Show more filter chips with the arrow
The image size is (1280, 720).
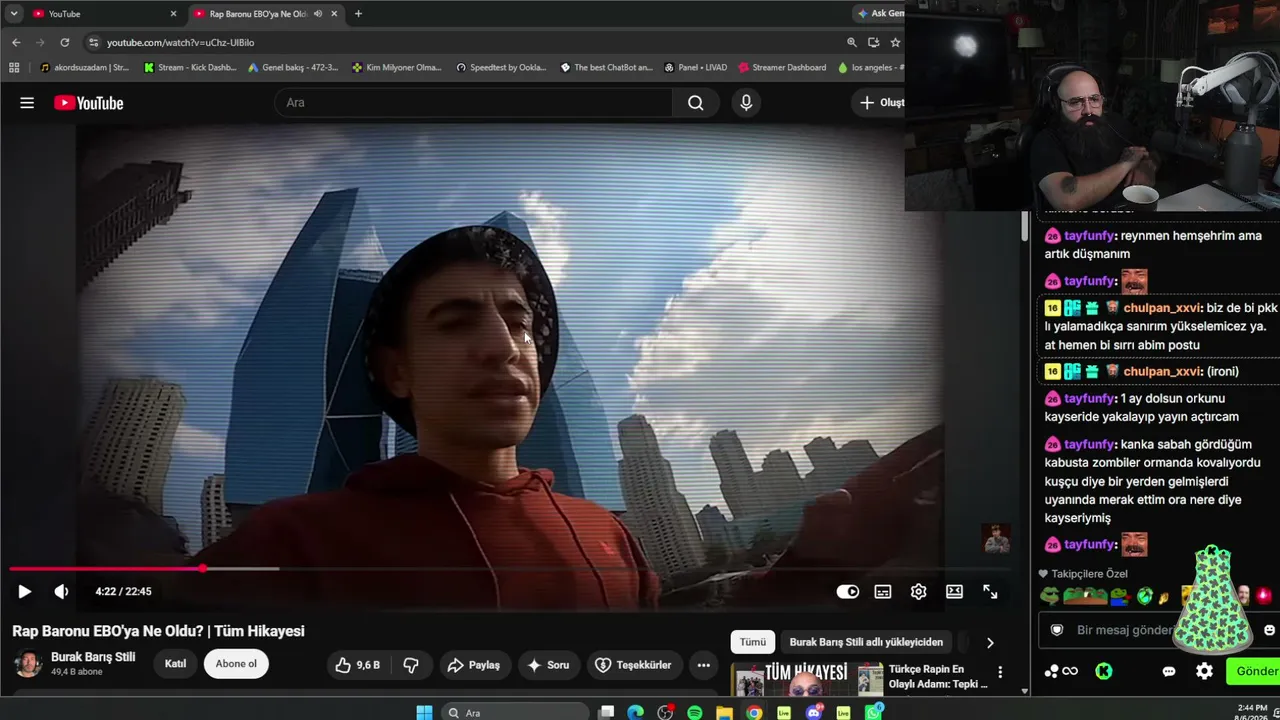coord(990,643)
